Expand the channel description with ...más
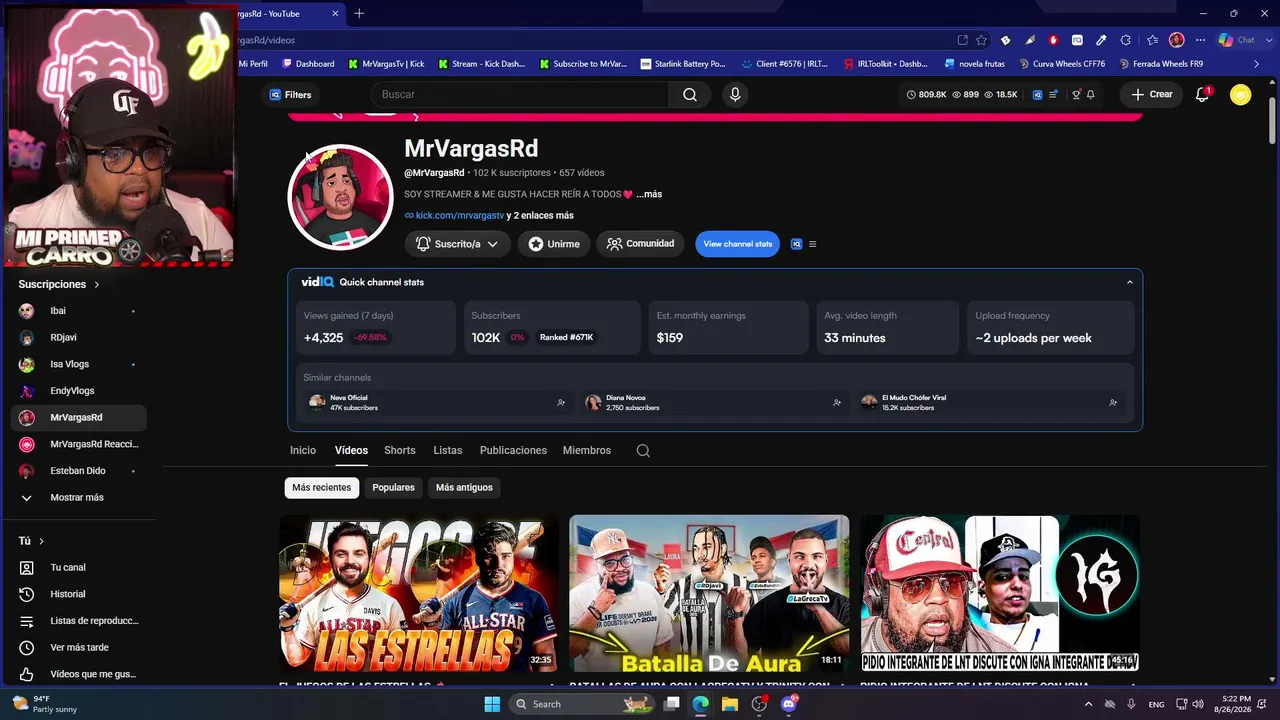The height and width of the screenshot is (720, 1280). (x=649, y=194)
